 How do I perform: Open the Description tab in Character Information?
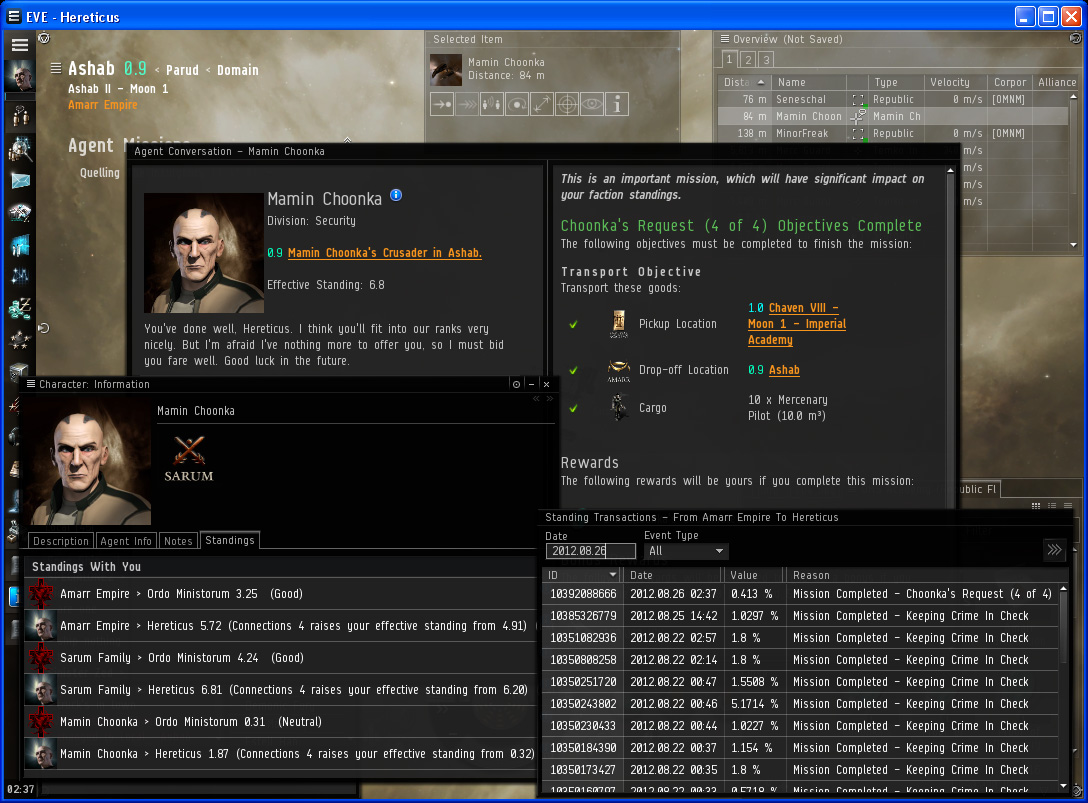click(x=61, y=541)
